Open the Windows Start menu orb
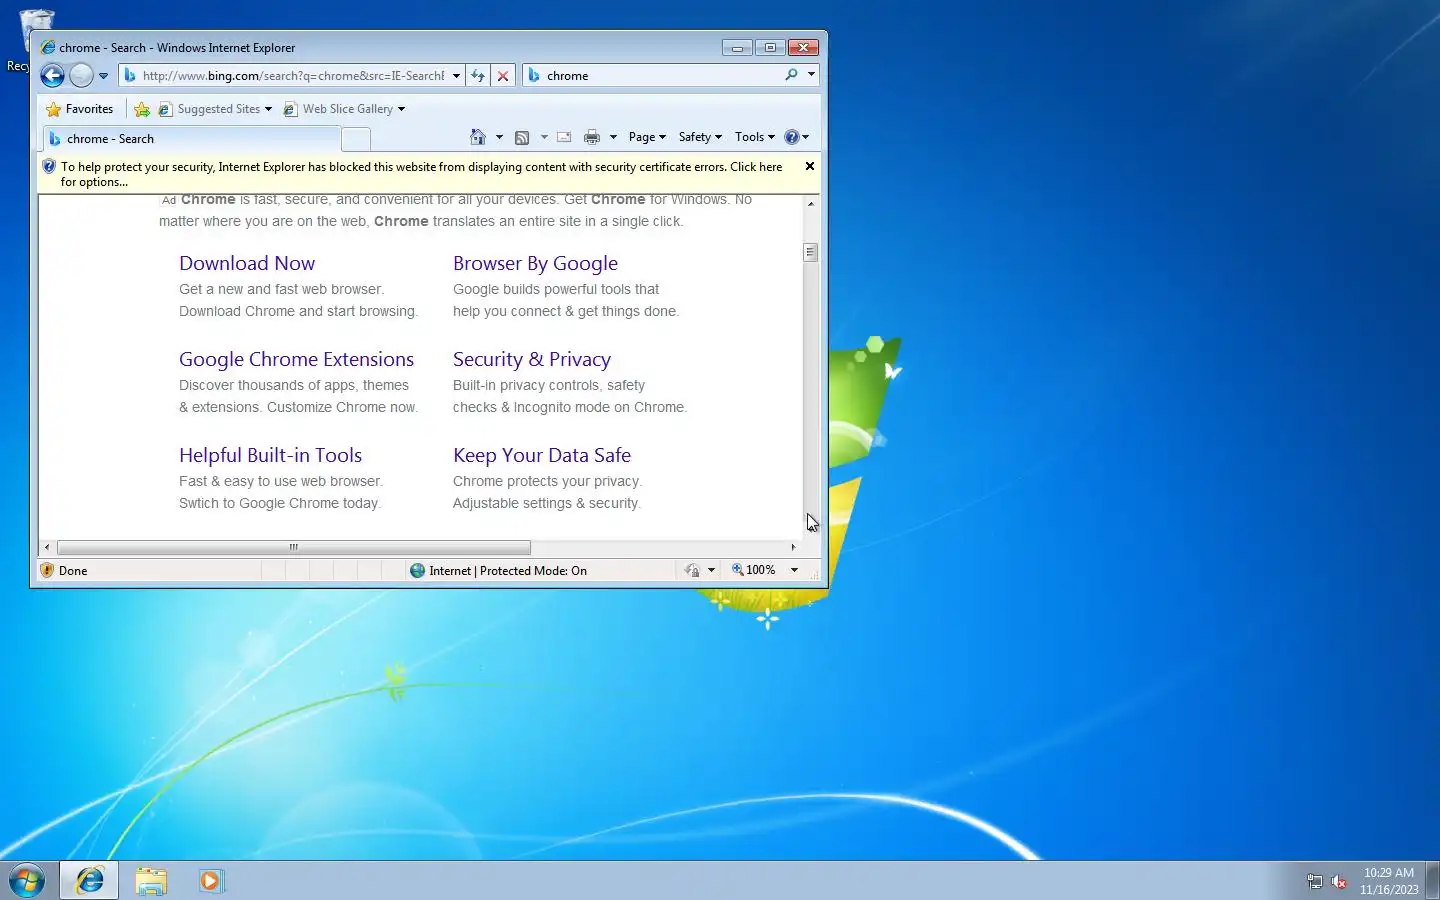Image resolution: width=1440 pixels, height=900 pixels. 27,881
